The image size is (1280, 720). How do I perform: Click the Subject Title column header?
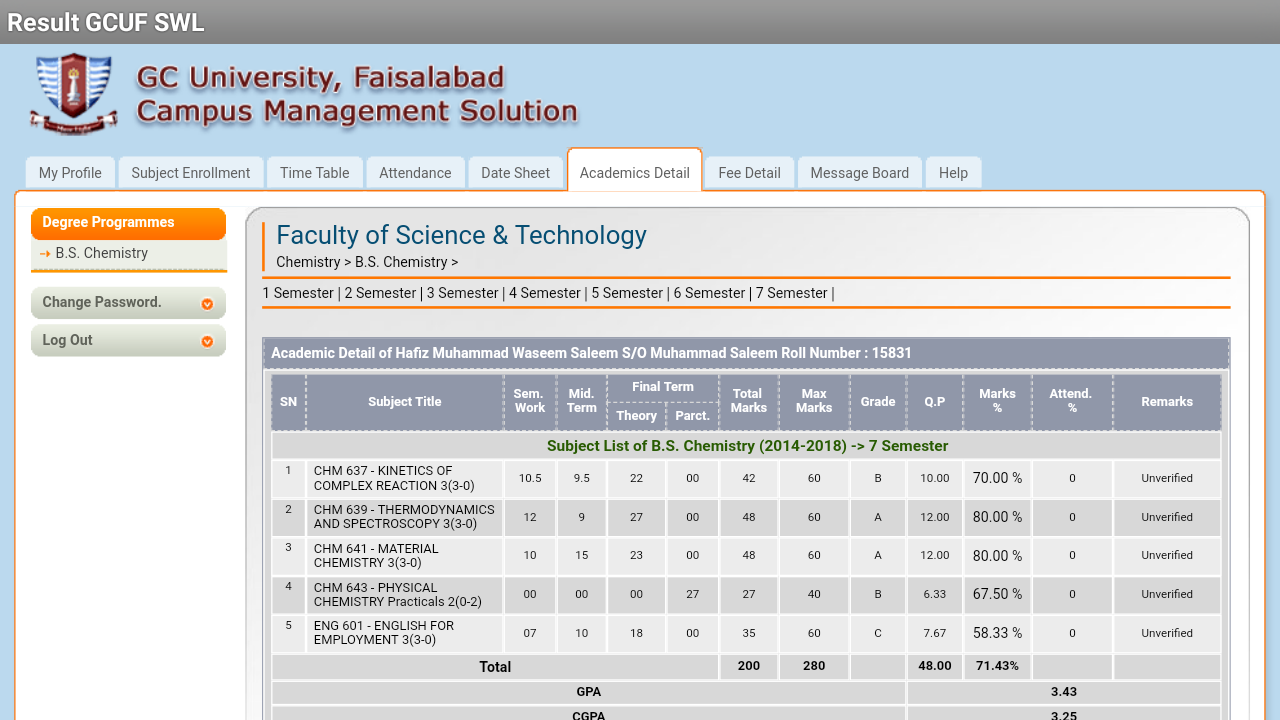coord(404,402)
